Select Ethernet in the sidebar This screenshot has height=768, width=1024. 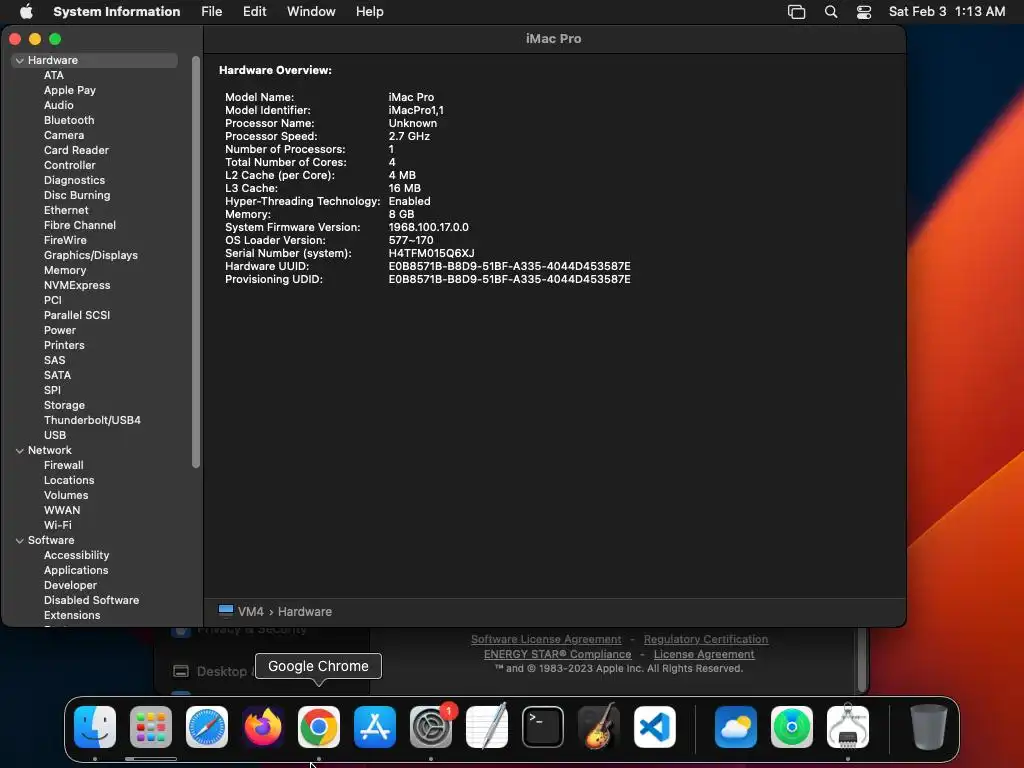coord(66,210)
